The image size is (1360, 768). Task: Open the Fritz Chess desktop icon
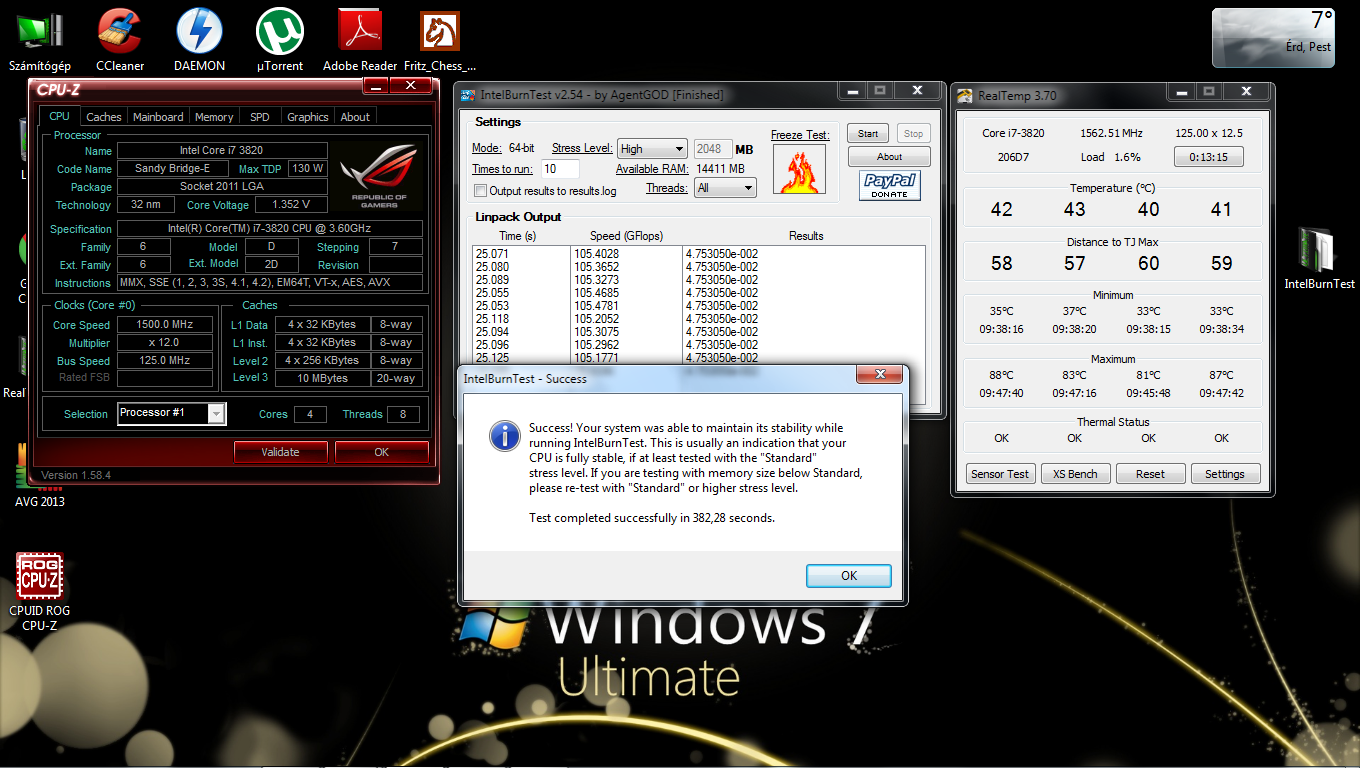tap(440, 40)
